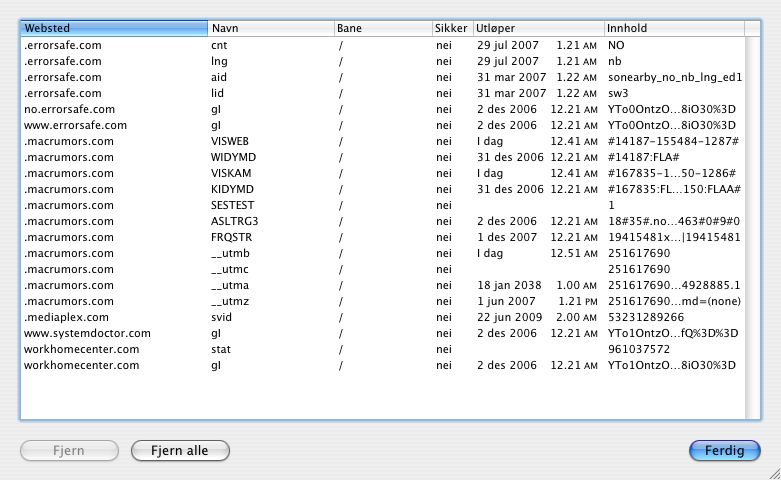Screen dimensions: 781x480
Task: Select the SESTEST cookie name
Action: point(233,205)
